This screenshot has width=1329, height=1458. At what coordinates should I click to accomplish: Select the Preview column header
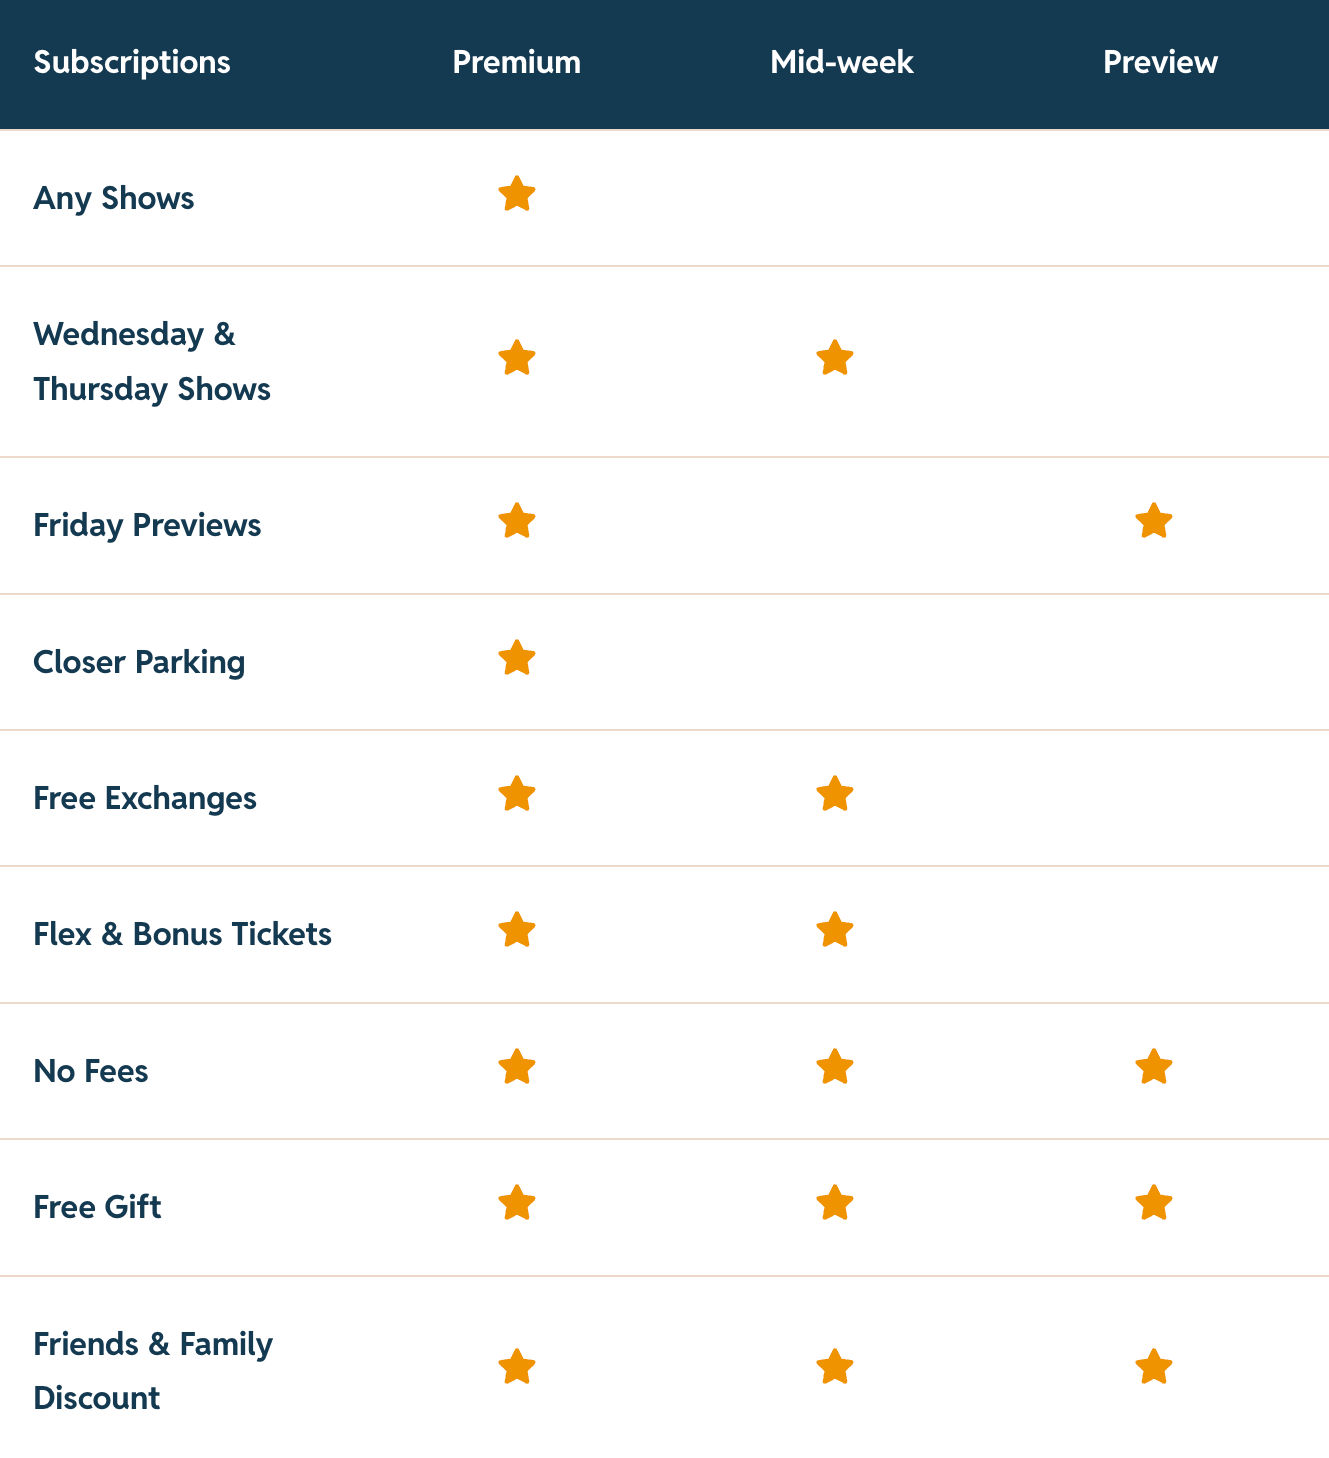[1160, 62]
